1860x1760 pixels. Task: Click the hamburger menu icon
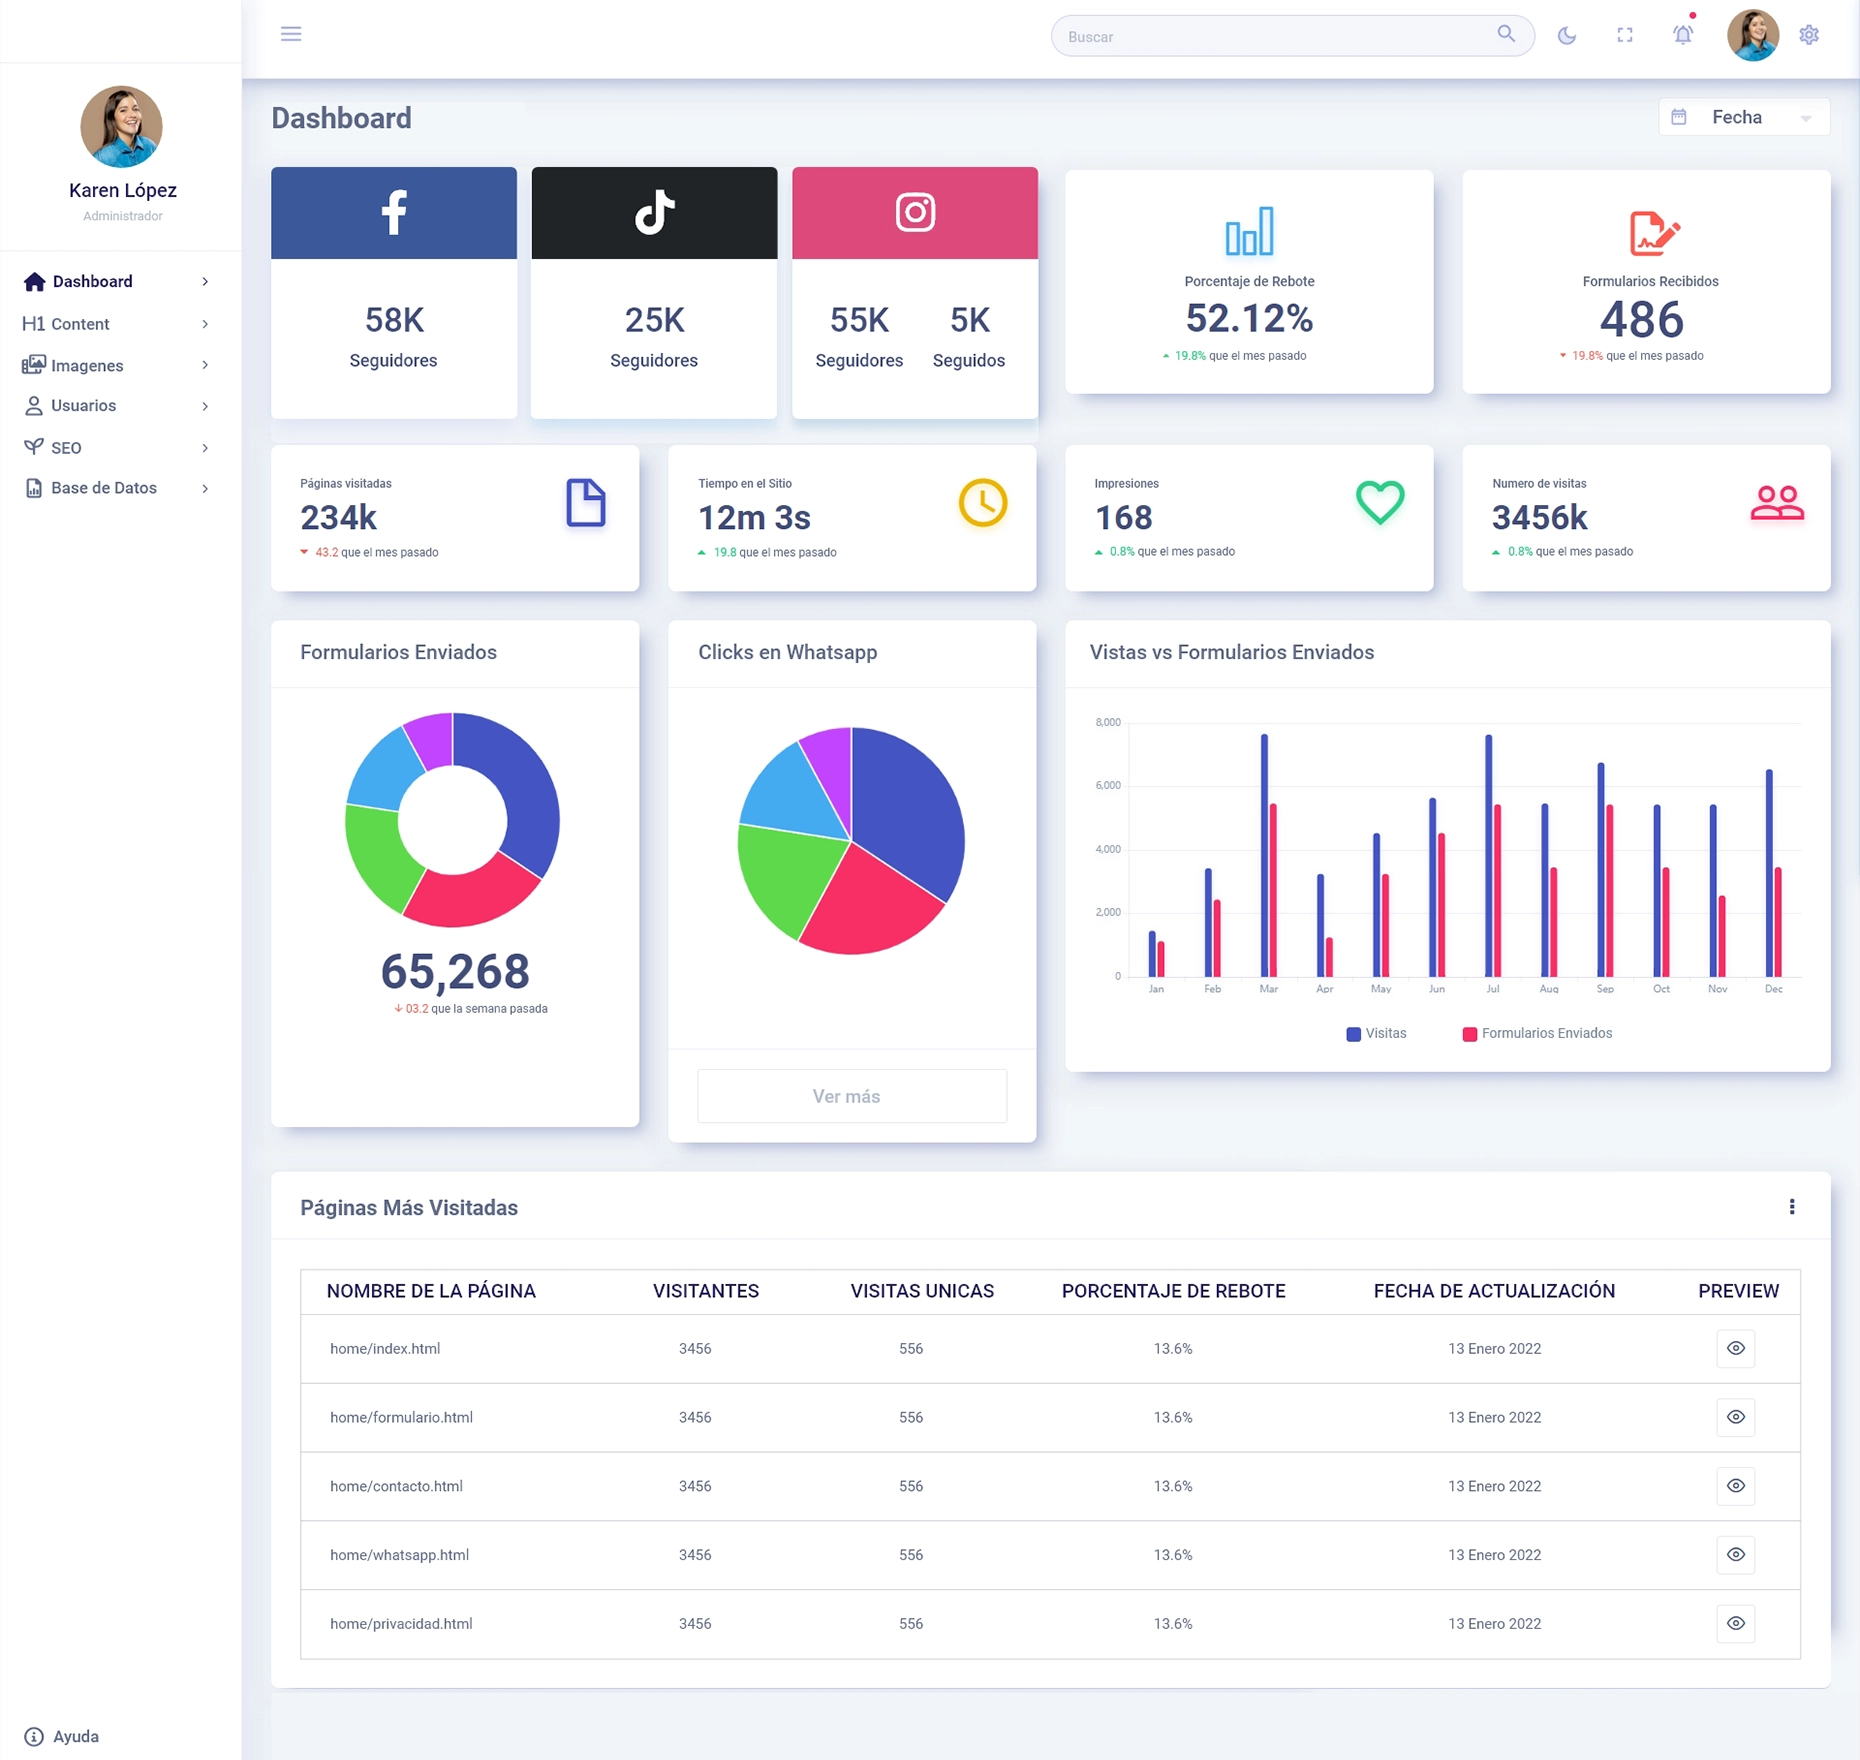point(291,34)
